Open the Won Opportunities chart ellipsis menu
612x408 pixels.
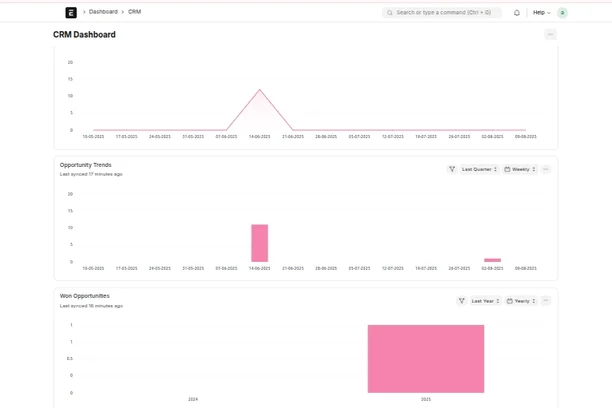(x=546, y=301)
